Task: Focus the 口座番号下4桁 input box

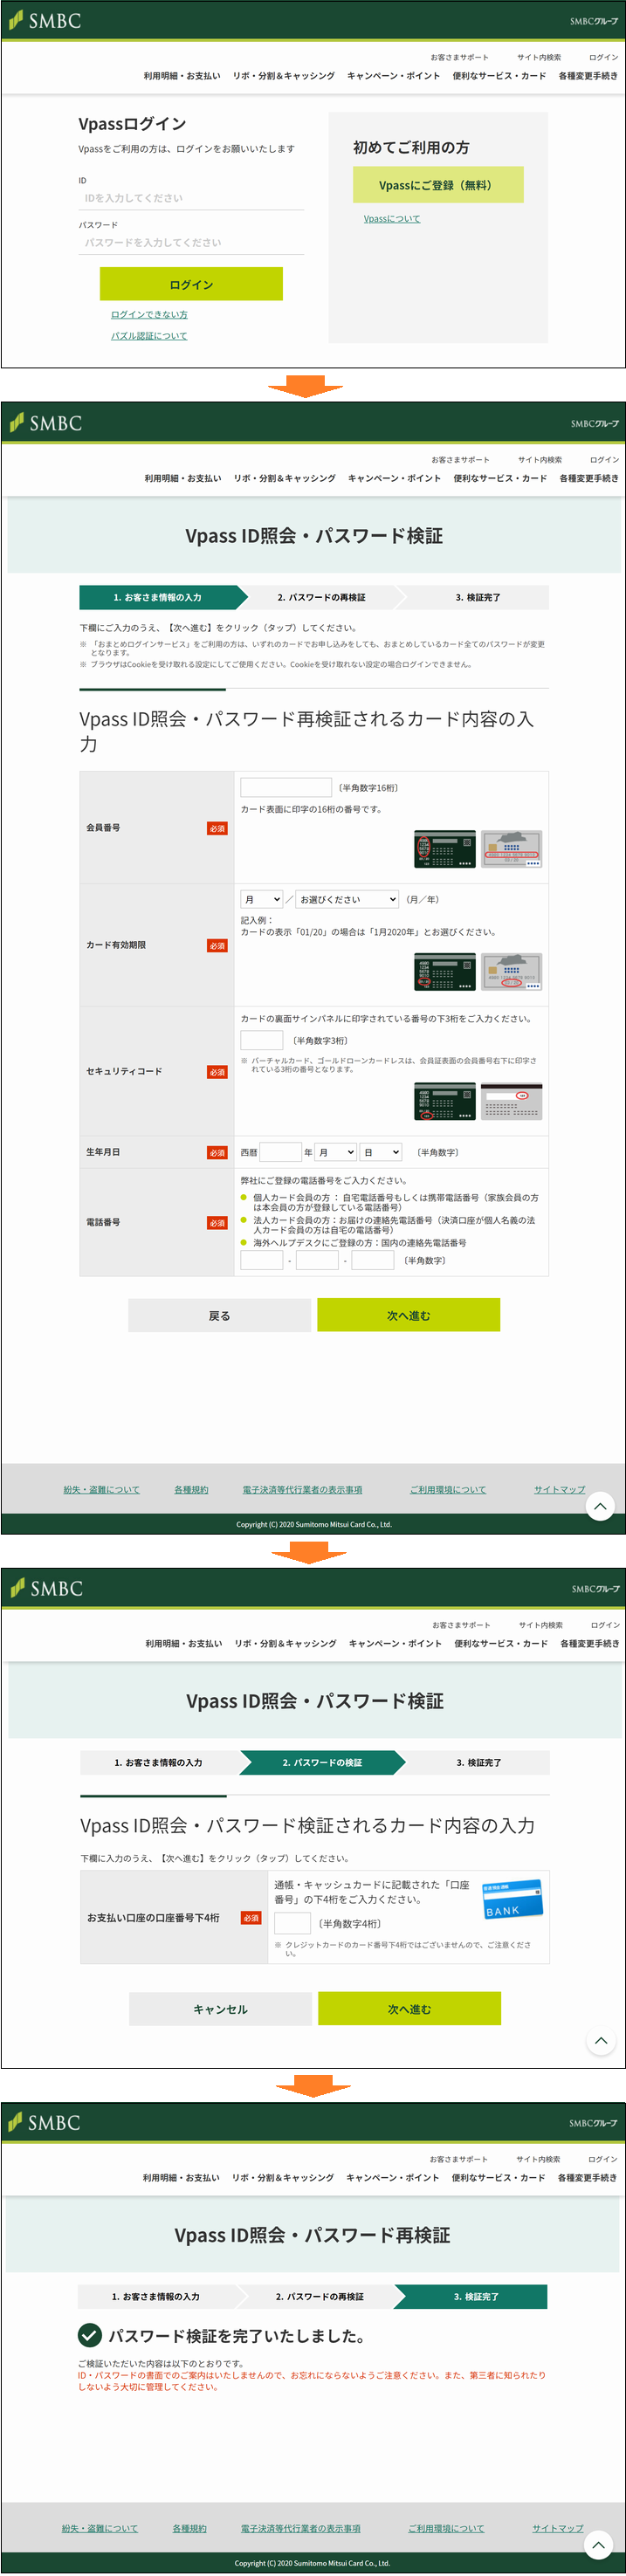Action: (x=292, y=1923)
